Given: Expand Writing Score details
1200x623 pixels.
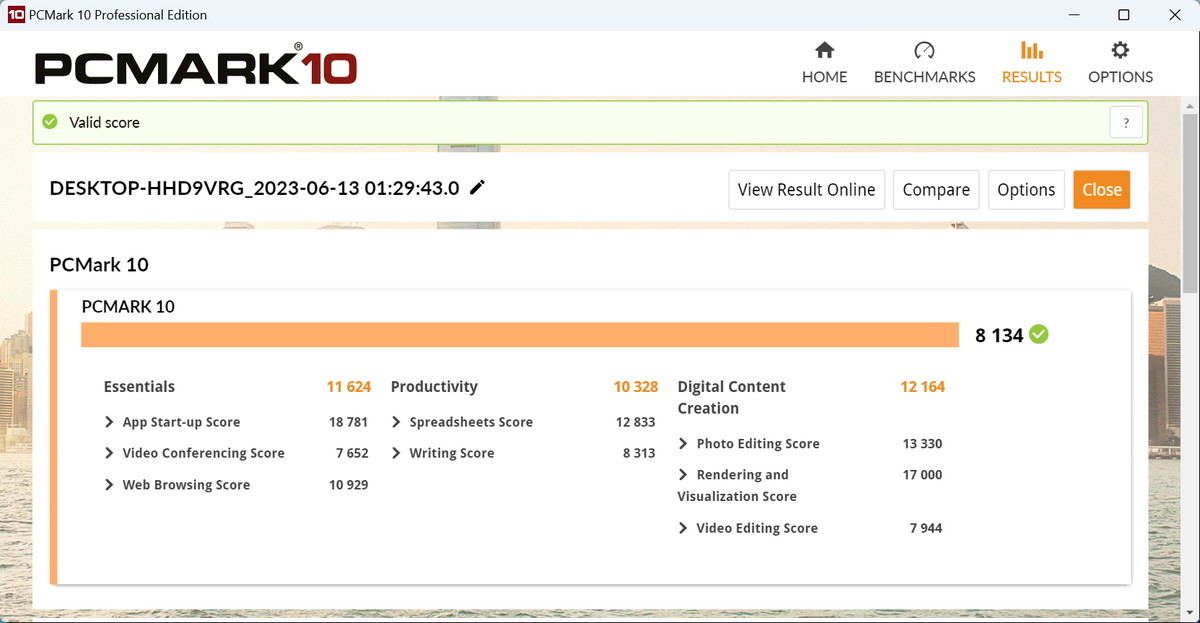Looking at the screenshot, I should [x=396, y=453].
